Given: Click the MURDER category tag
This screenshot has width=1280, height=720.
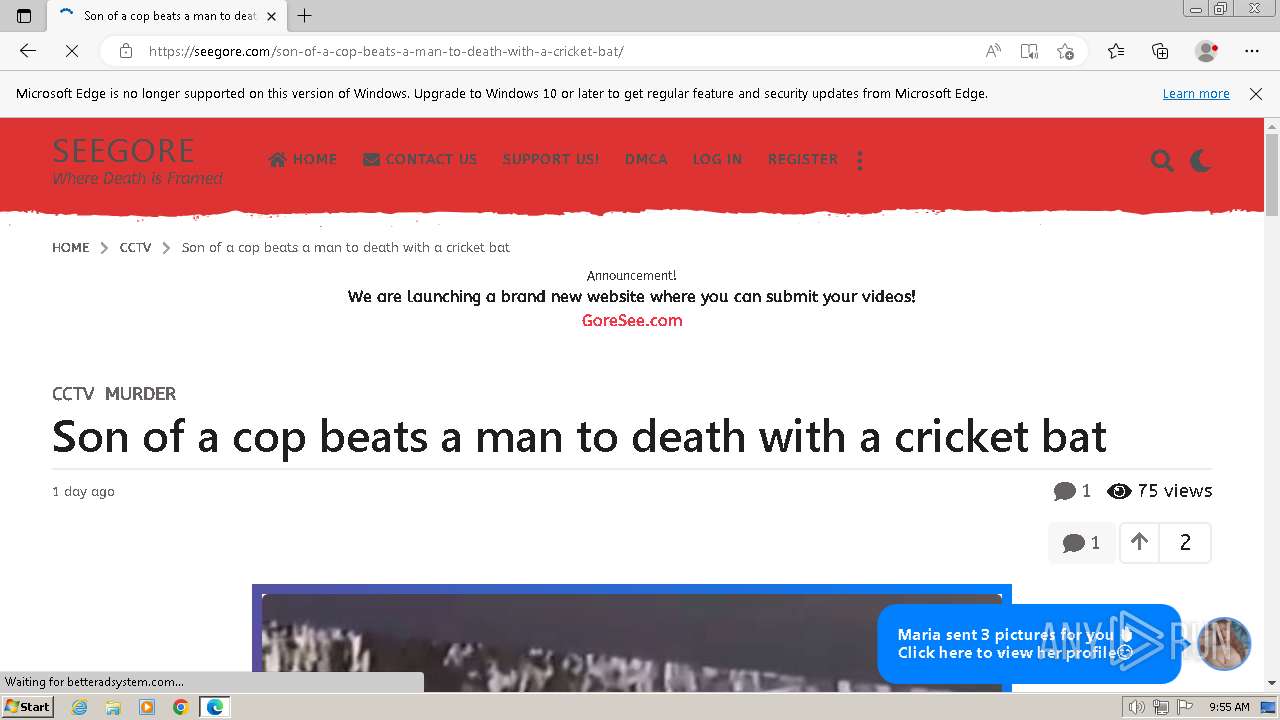Looking at the screenshot, I should [x=140, y=394].
